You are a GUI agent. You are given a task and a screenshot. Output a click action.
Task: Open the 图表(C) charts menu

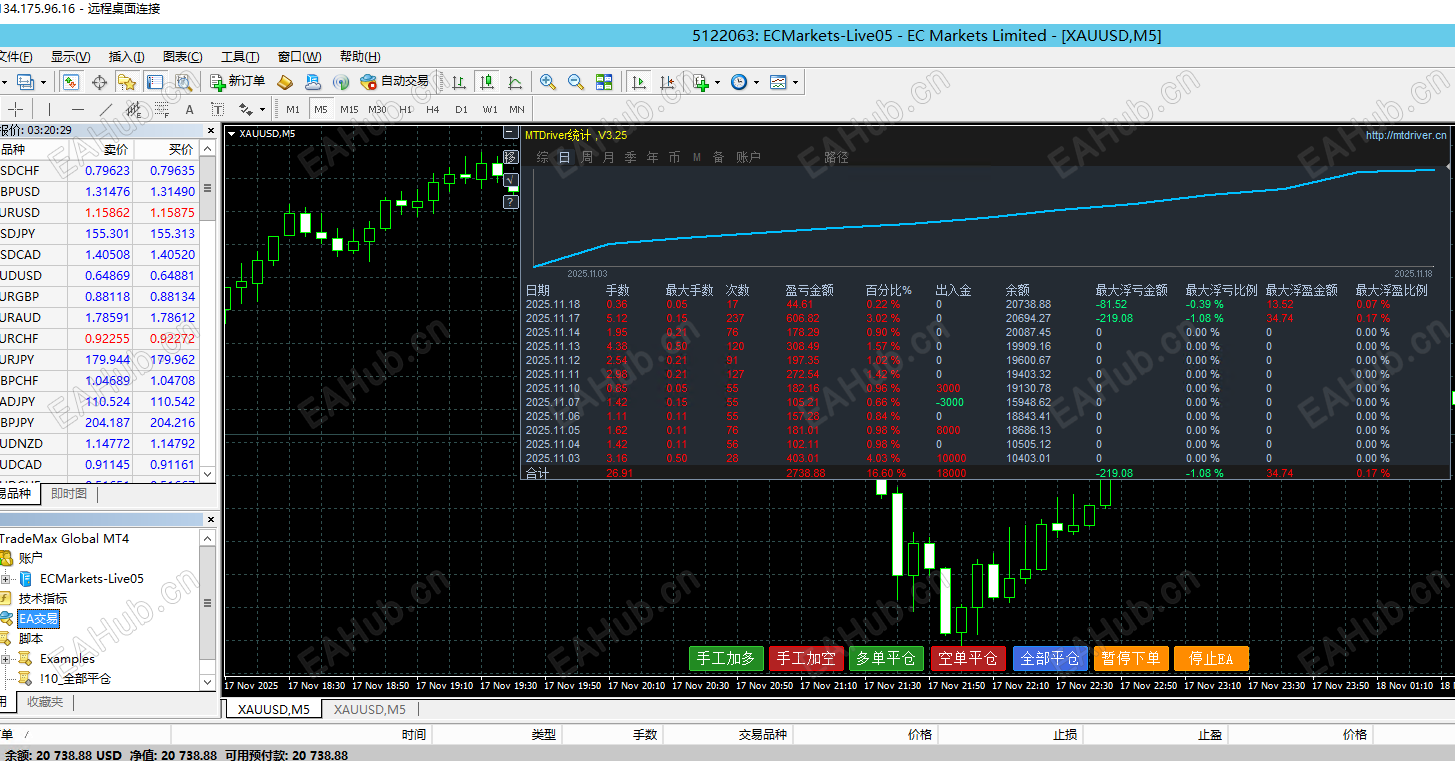182,57
